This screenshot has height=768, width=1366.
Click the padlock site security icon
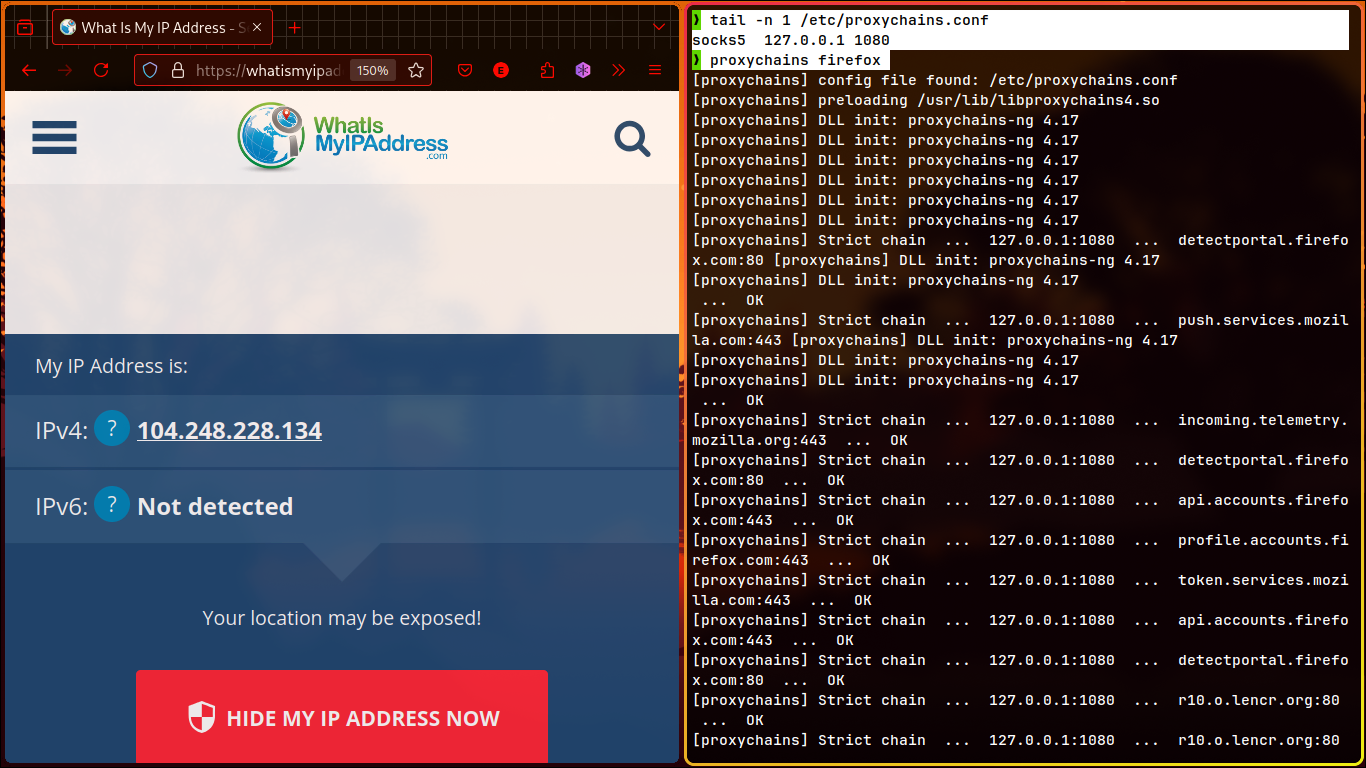178,70
